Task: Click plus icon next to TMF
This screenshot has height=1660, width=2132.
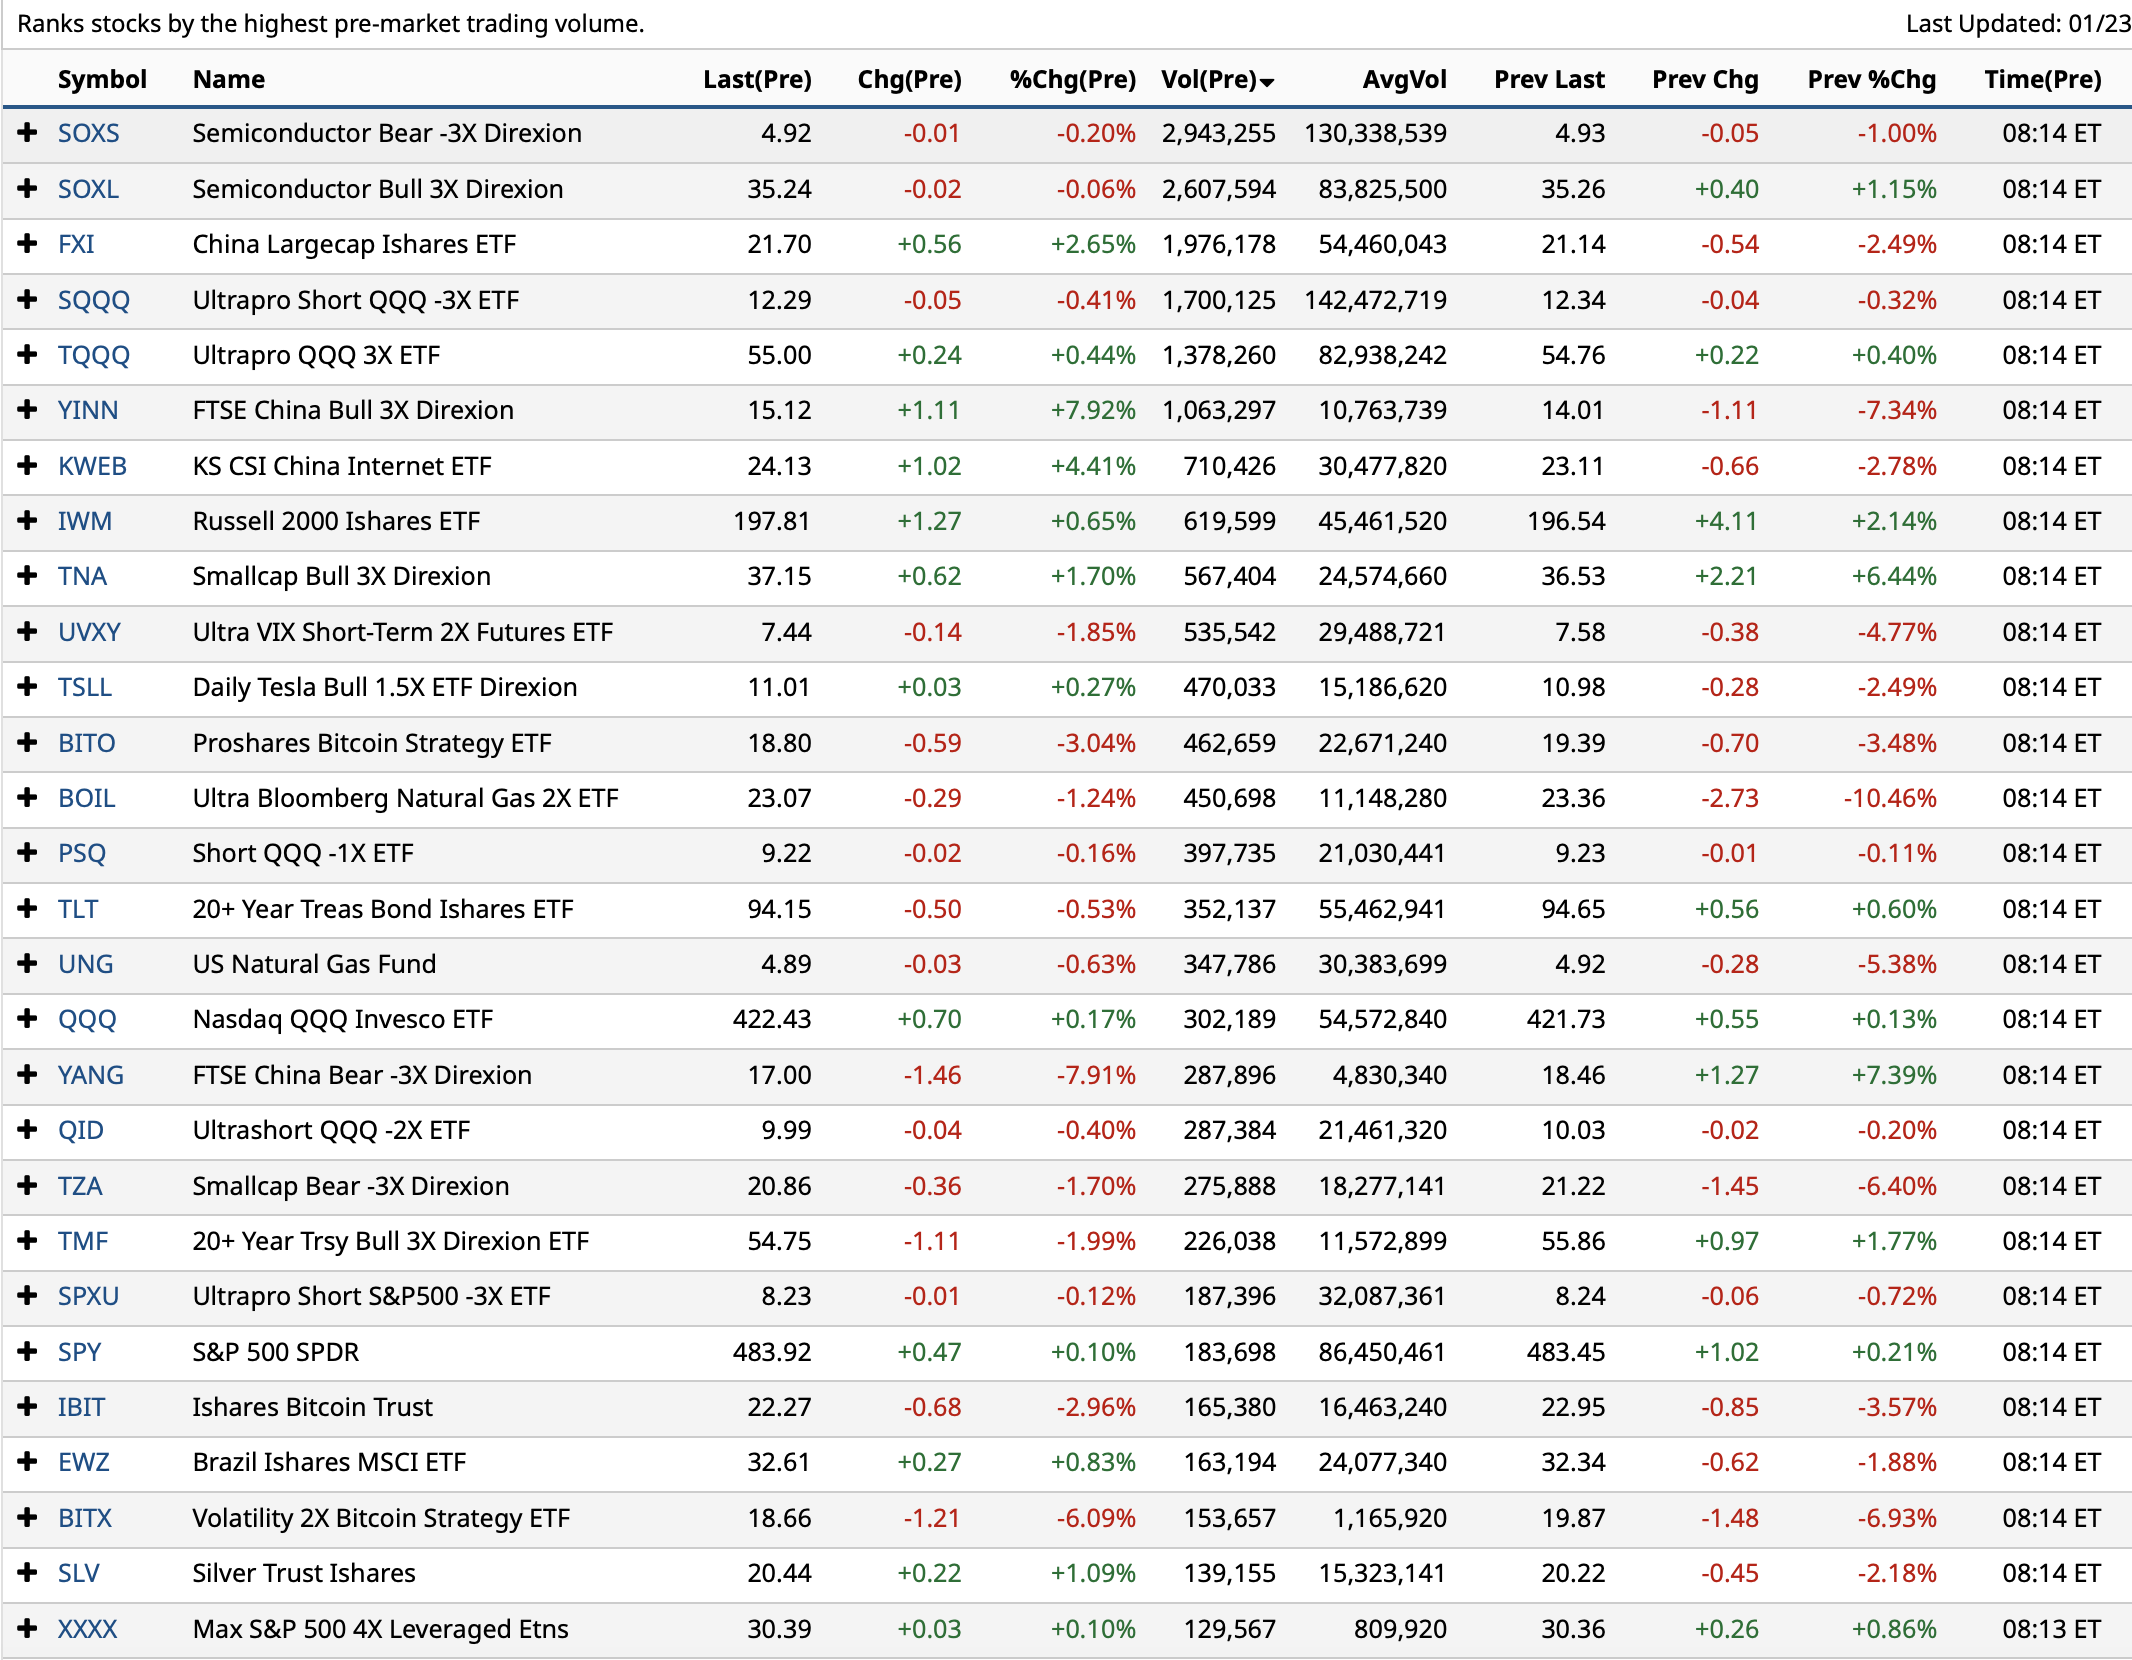Action: [27, 1241]
